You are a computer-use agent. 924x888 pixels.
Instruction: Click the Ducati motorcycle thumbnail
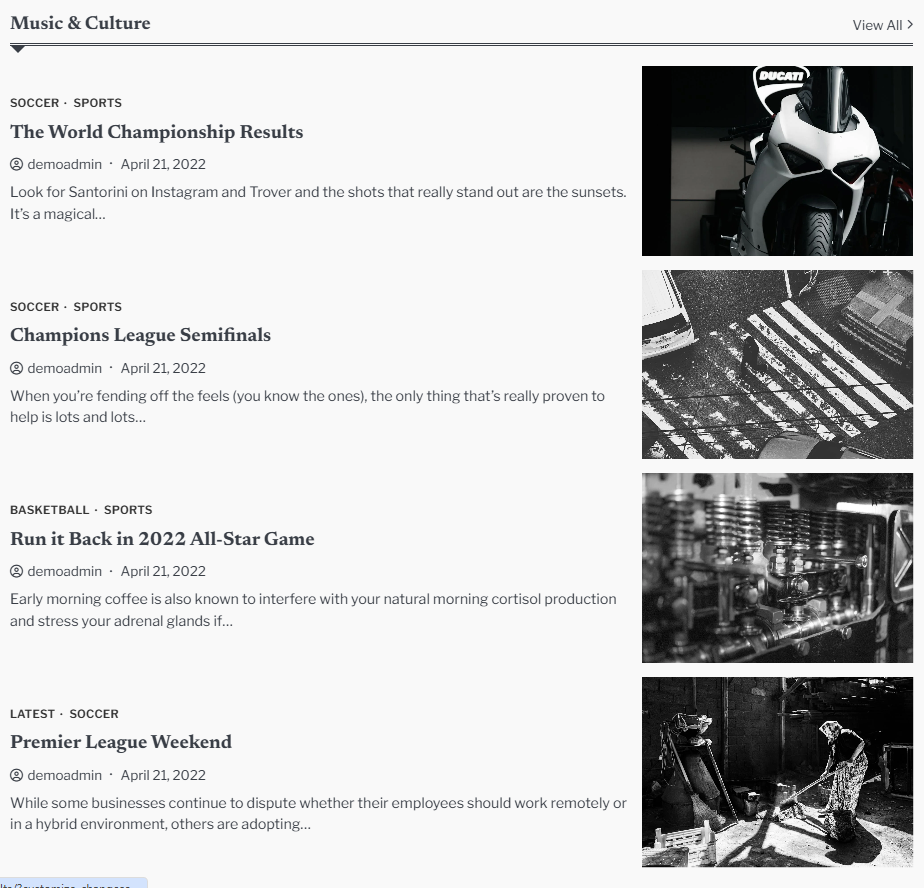(x=777, y=161)
